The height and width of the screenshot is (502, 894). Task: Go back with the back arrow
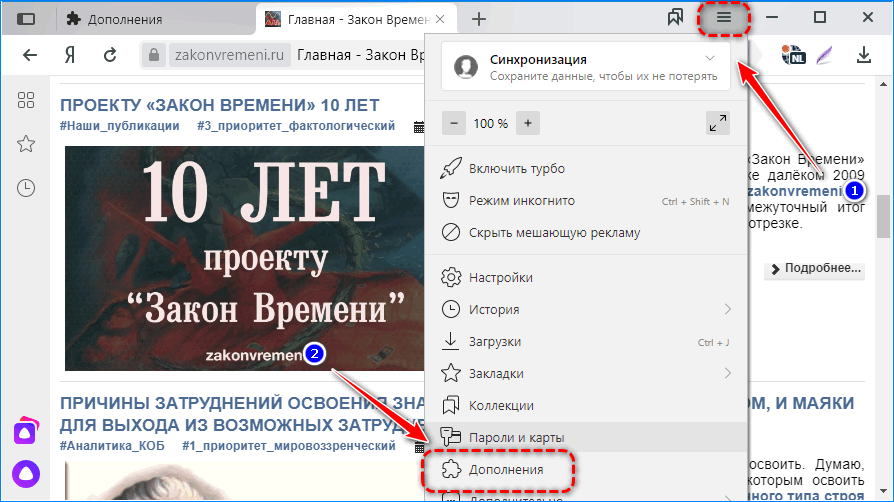click(x=30, y=55)
